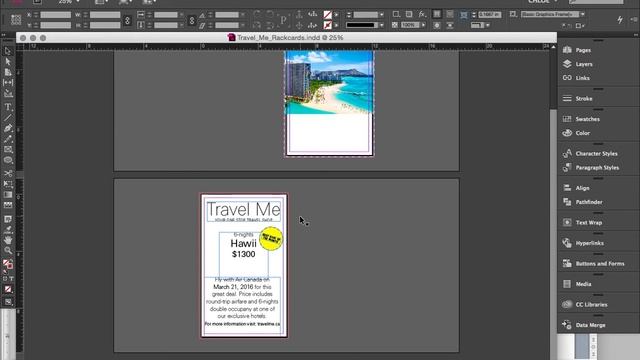Select the Eyedropper tool
The image size is (640, 360).
click(8, 229)
